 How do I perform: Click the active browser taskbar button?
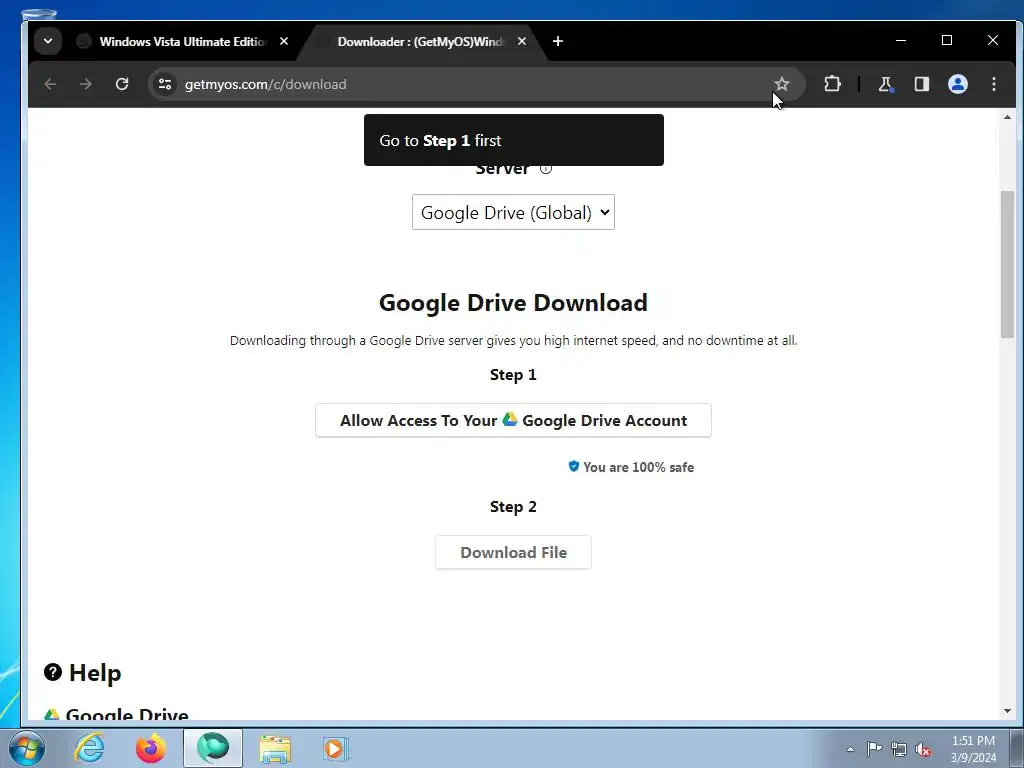point(213,748)
